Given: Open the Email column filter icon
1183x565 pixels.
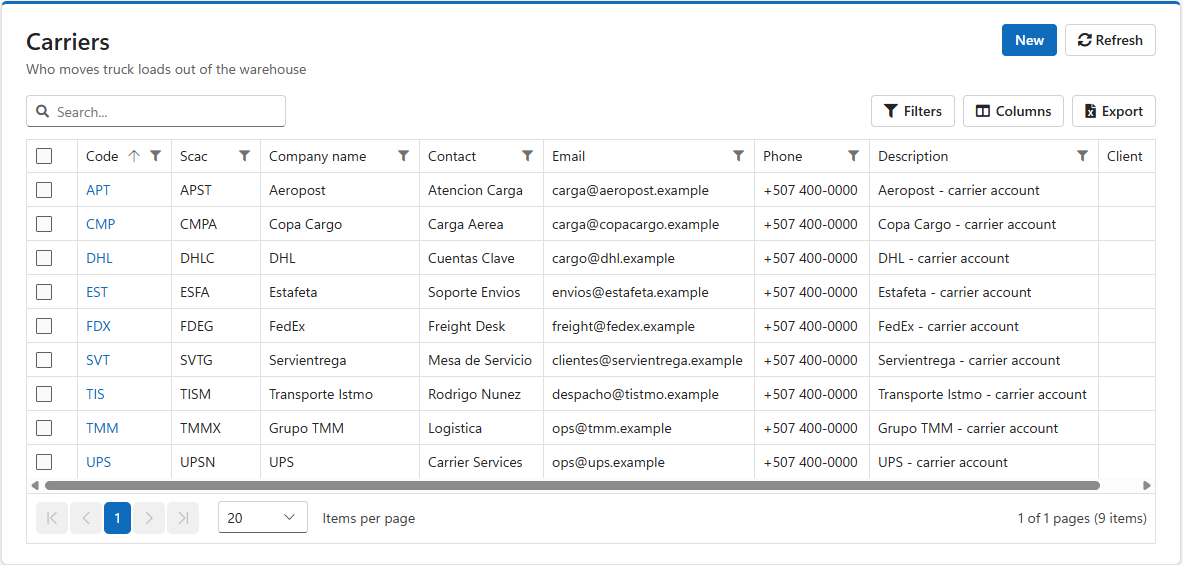Looking at the screenshot, I should pos(739,156).
